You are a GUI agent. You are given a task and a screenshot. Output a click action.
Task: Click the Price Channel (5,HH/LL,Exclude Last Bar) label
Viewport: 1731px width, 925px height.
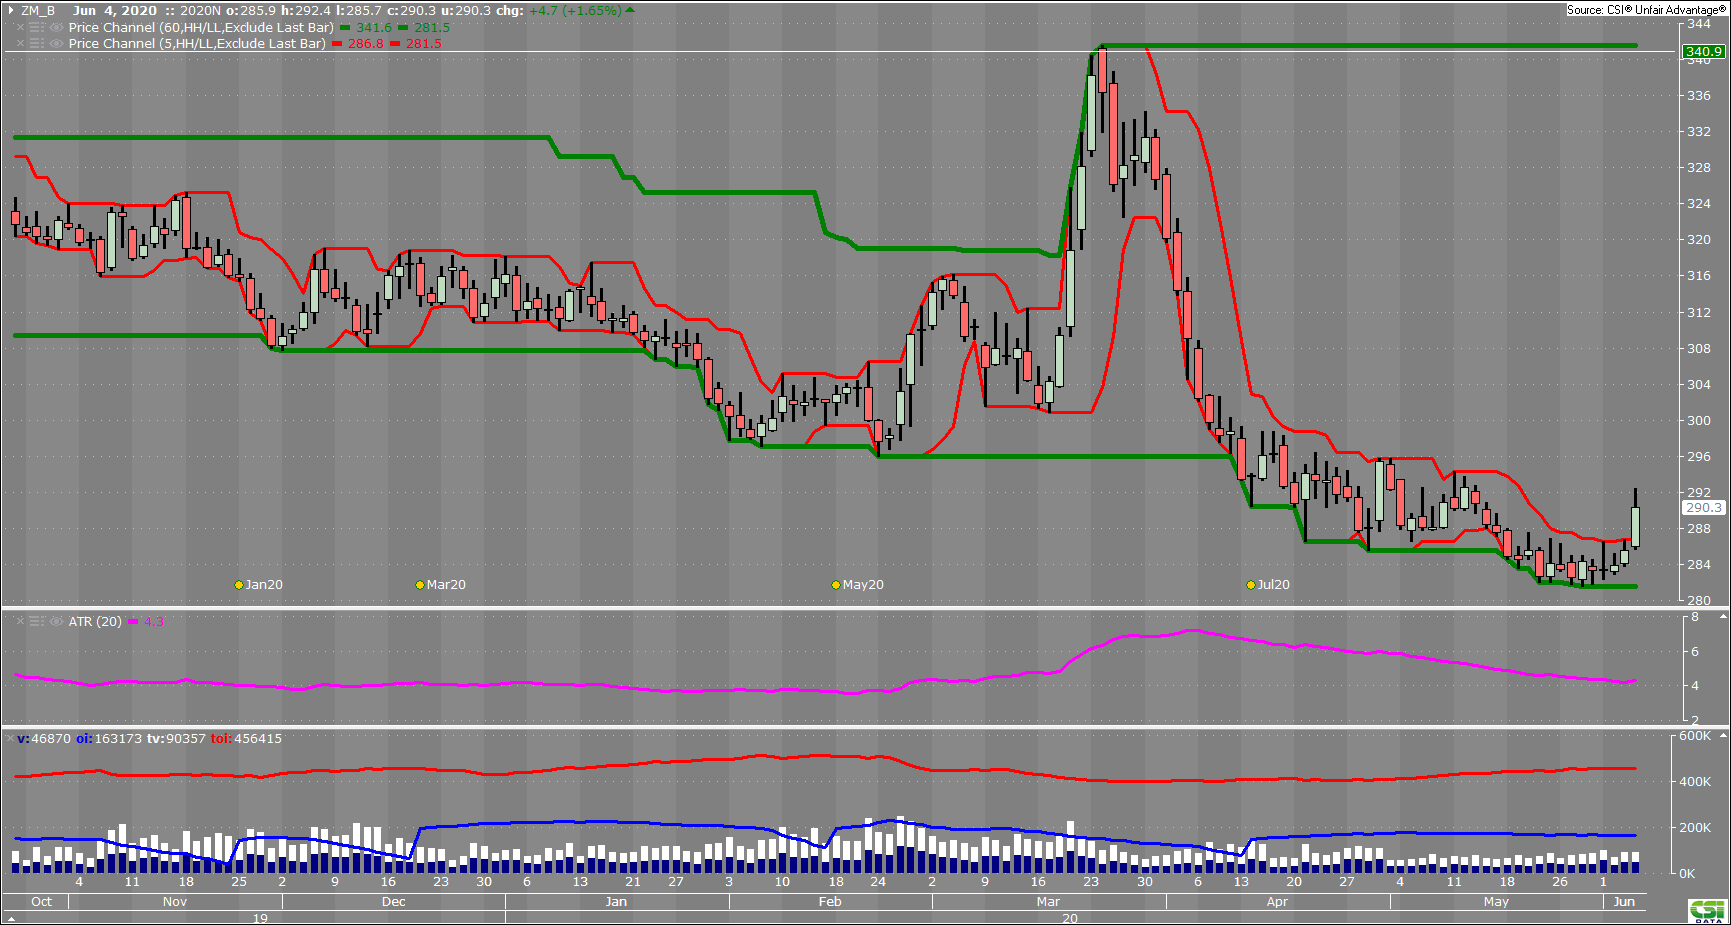coord(197,44)
